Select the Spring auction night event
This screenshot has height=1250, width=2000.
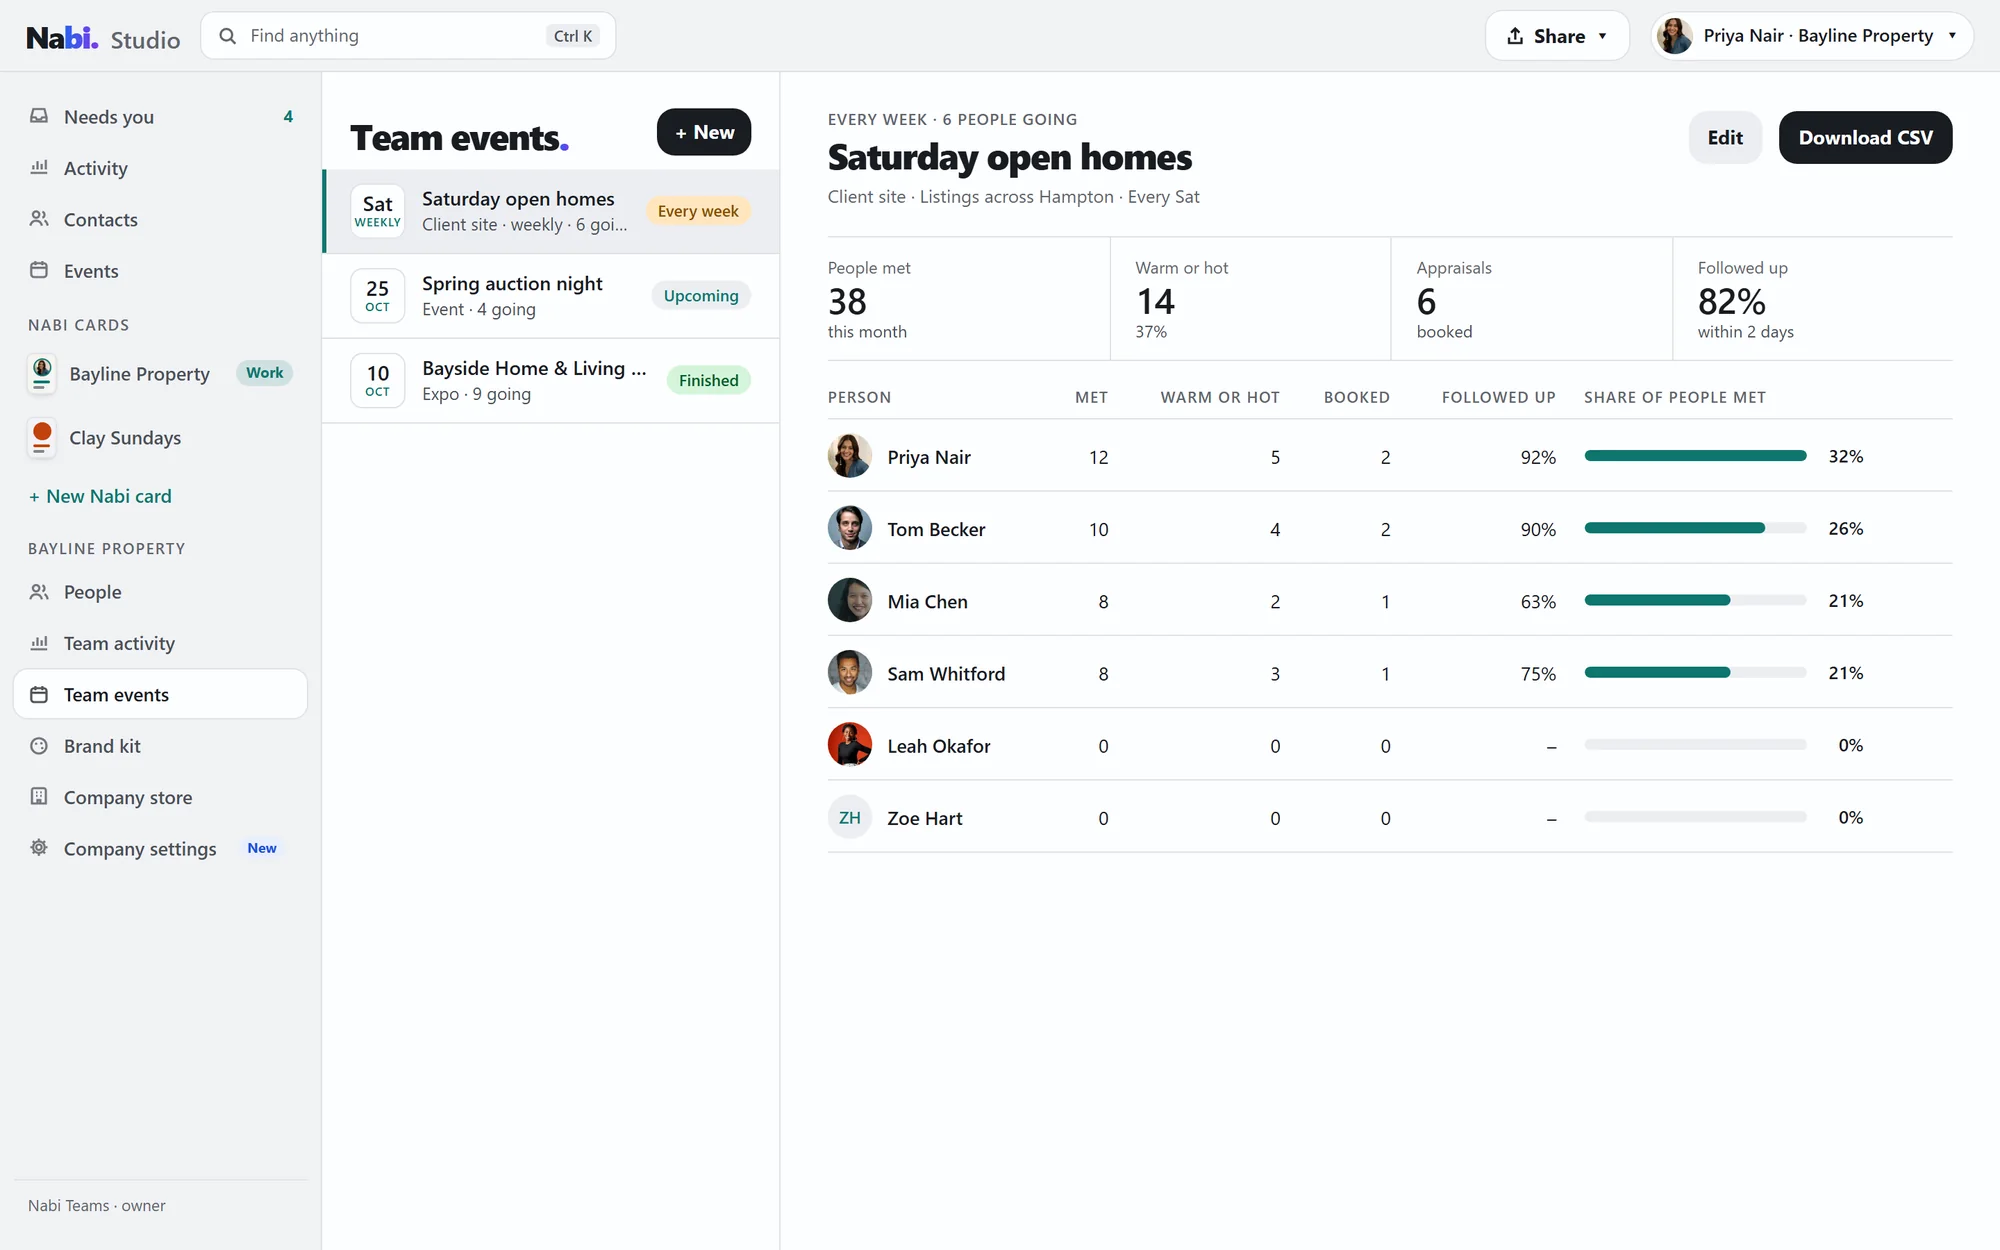pyautogui.click(x=551, y=296)
